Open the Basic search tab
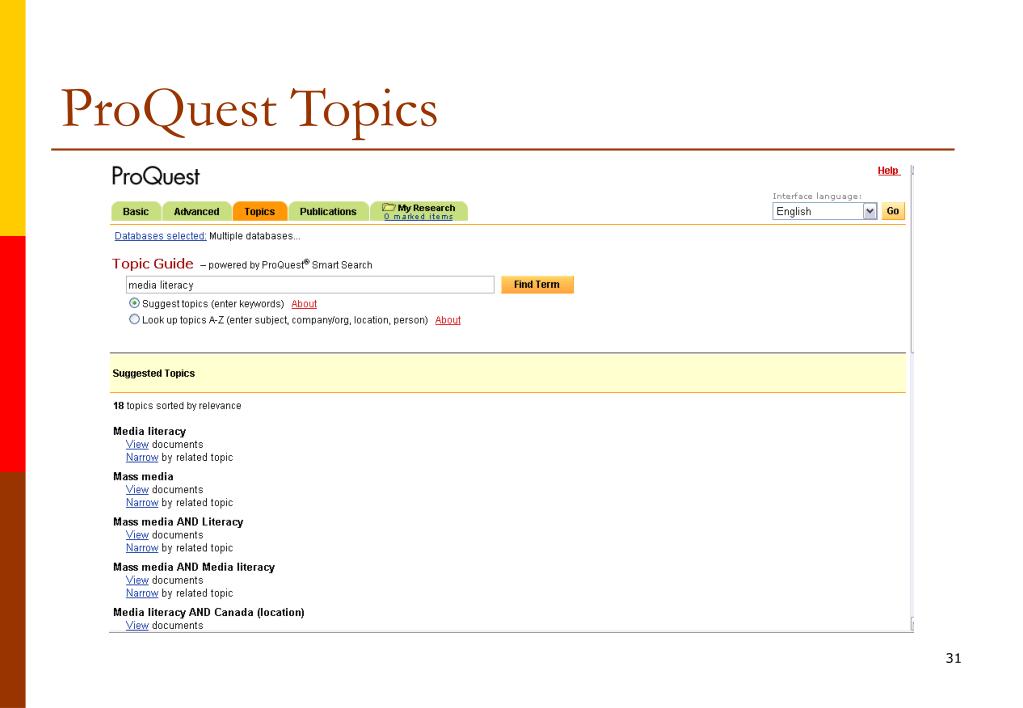This screenshot has width=1023, height=708. 136,211
